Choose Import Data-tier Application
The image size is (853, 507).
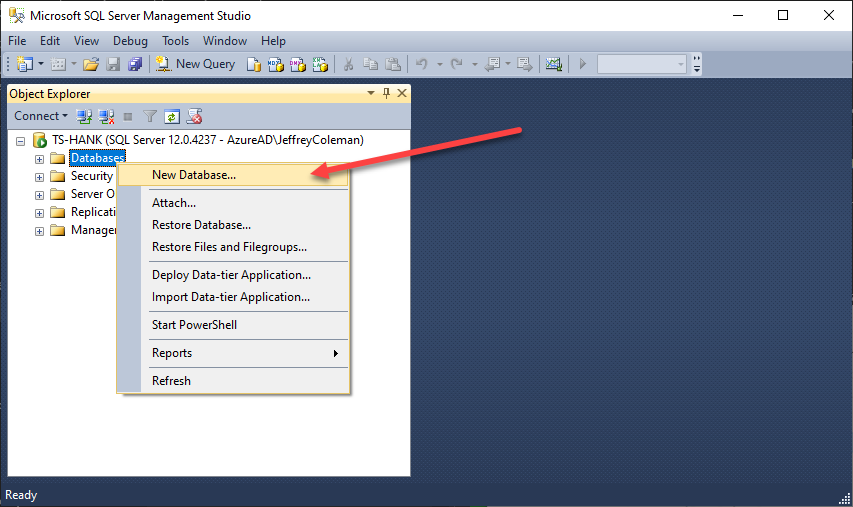point(233,297)
